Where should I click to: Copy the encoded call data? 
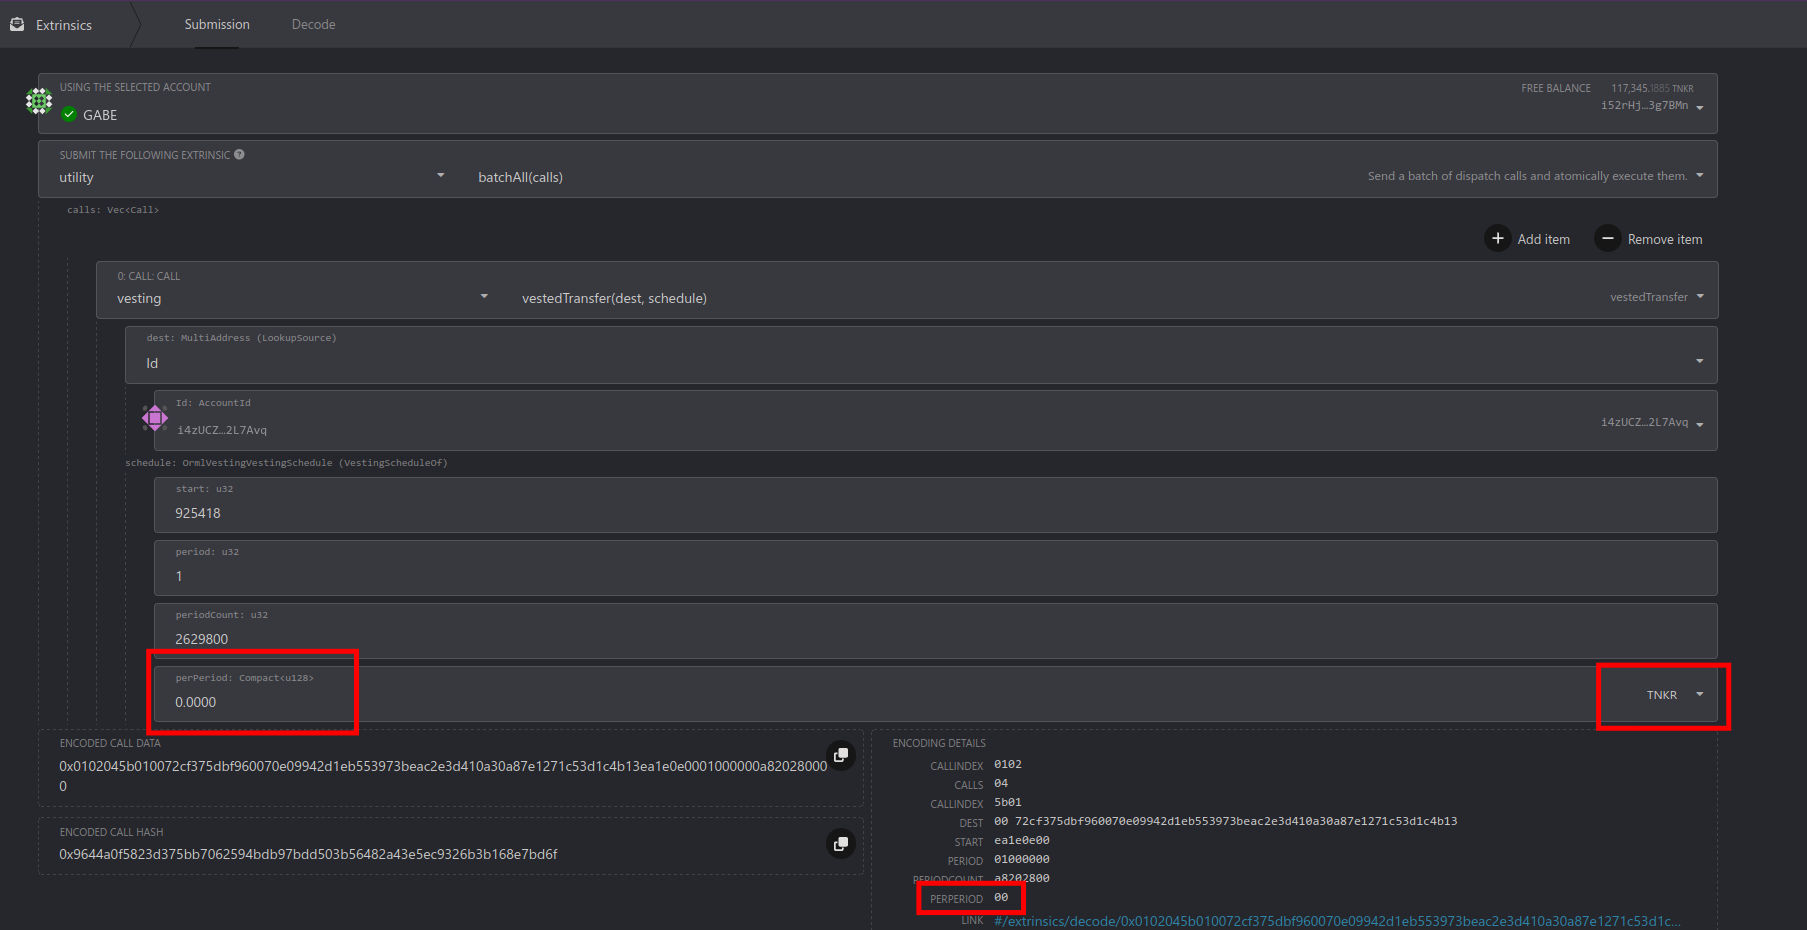coord(841,755)
